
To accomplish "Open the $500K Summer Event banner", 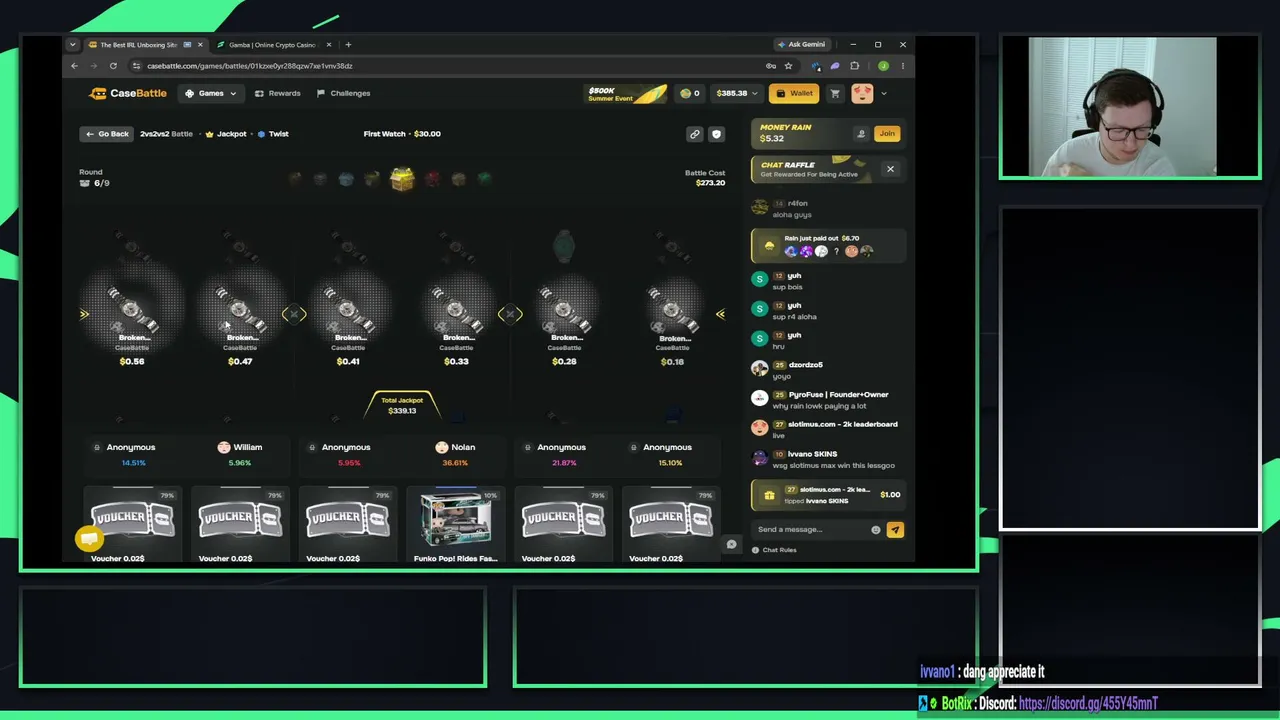I will (x=626, y=93).
